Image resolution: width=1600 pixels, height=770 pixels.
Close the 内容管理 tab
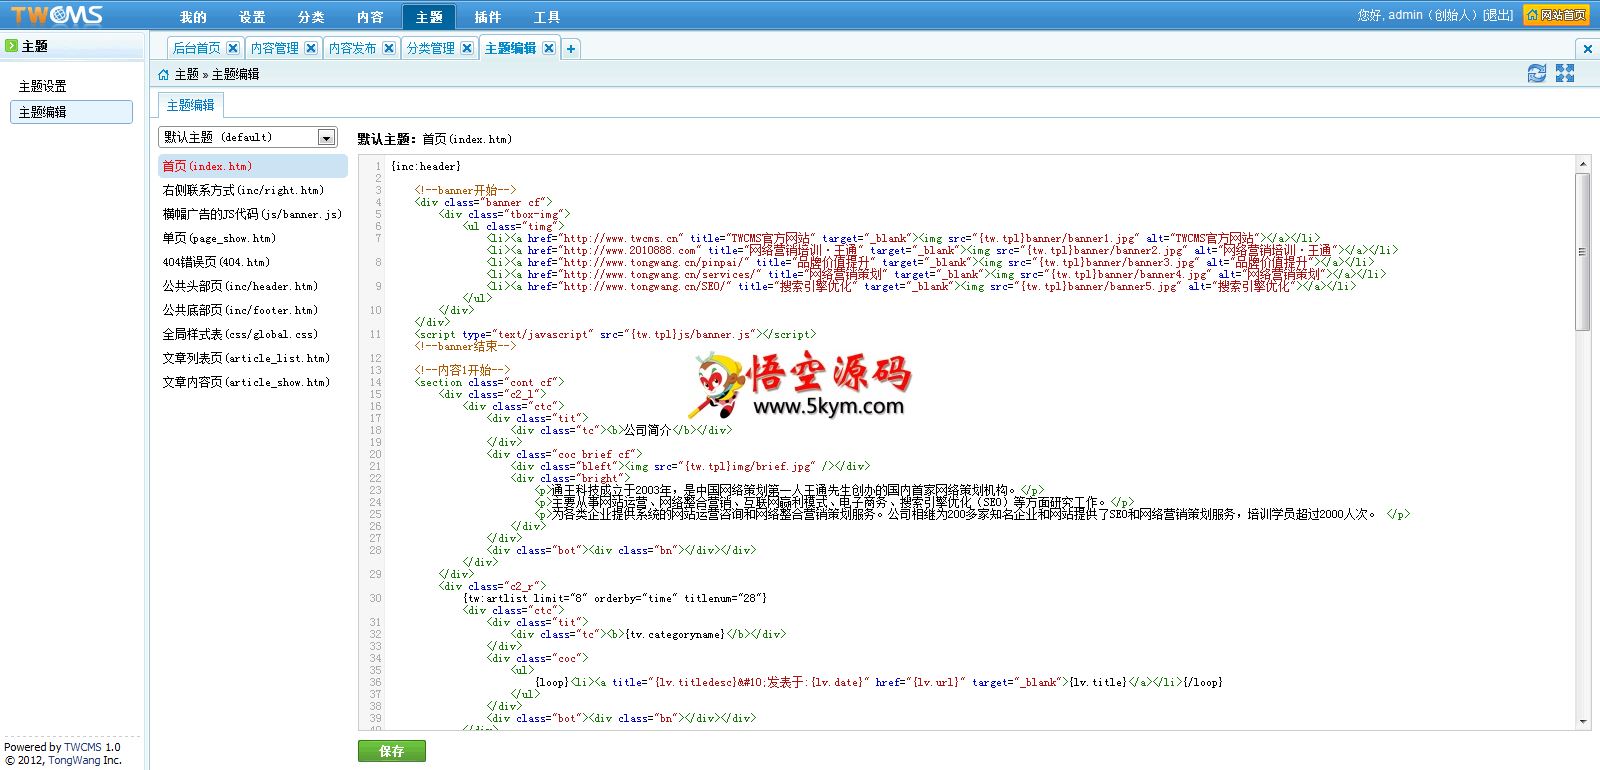click(311, 48)
